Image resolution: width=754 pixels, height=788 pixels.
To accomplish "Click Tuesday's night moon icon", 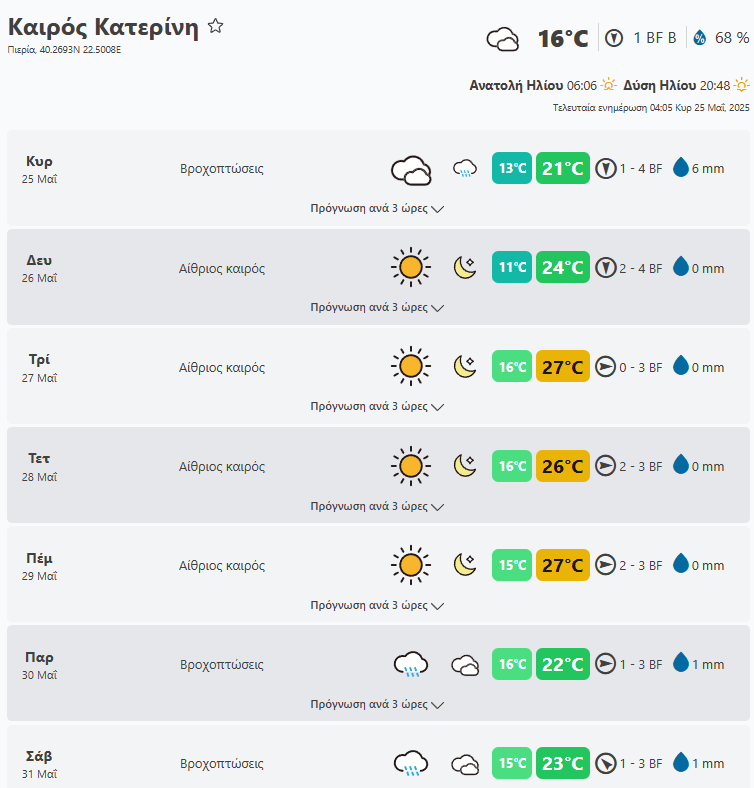I will click(x=465, y=367).
